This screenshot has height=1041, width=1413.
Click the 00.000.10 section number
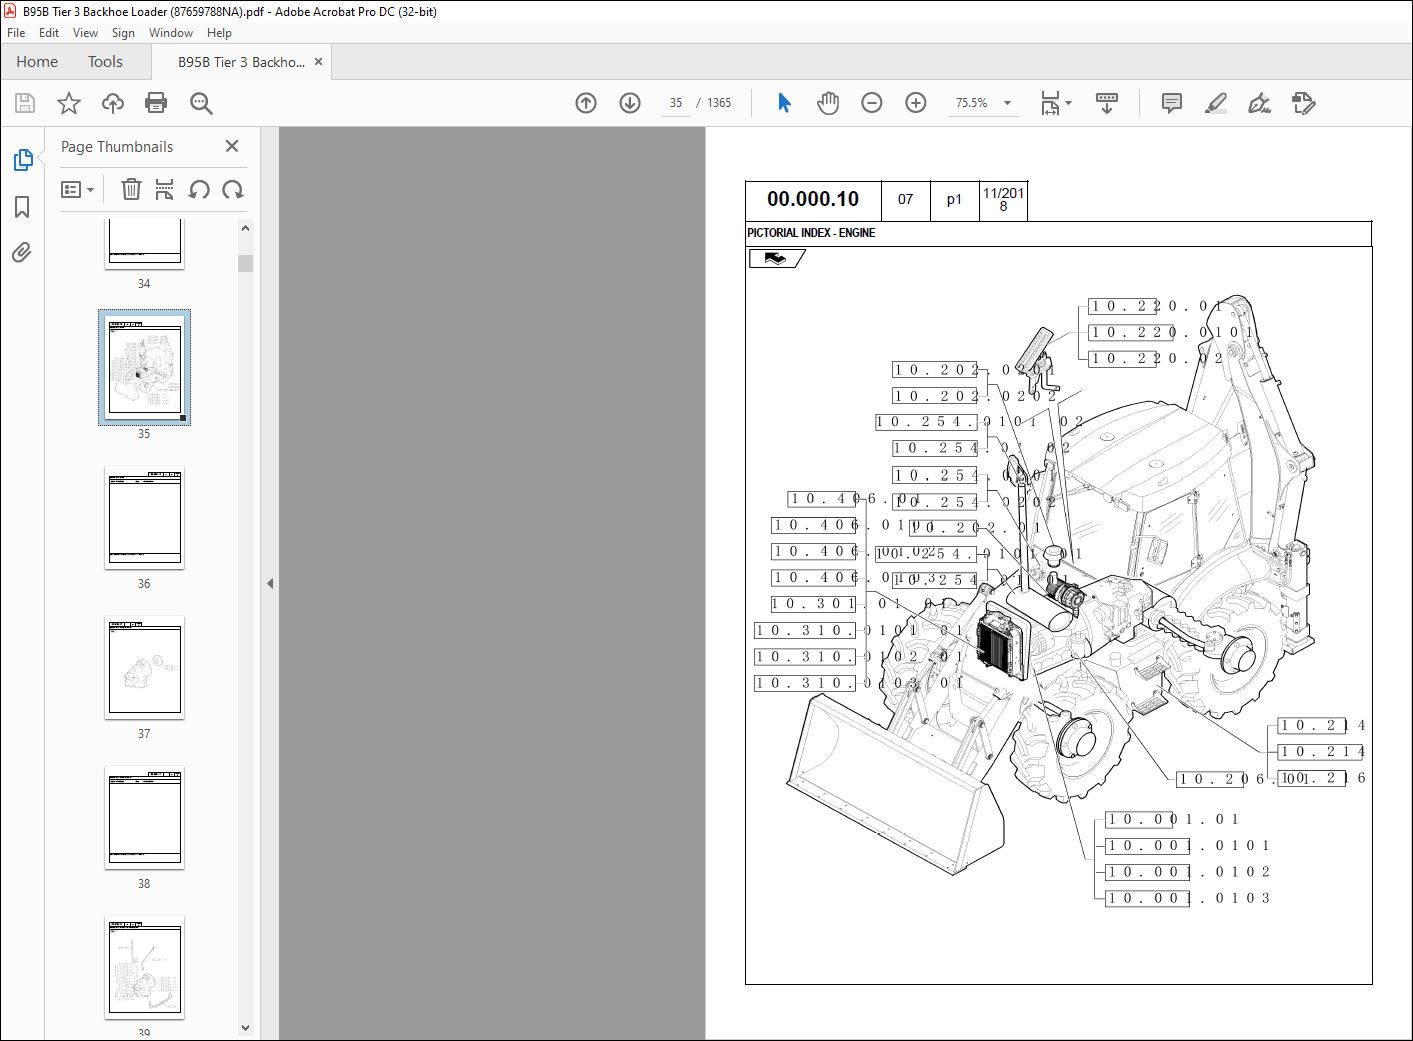[x=813, y=199]
